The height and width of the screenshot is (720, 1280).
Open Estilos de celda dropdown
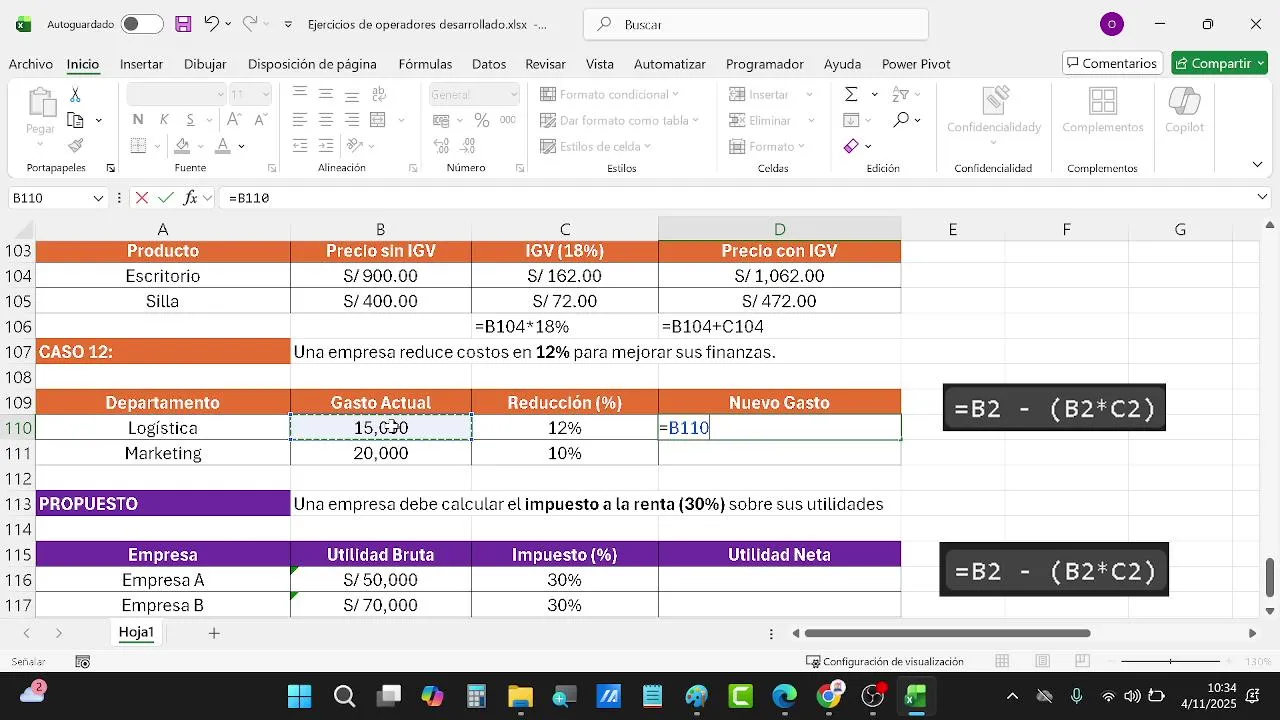[595, 146]
